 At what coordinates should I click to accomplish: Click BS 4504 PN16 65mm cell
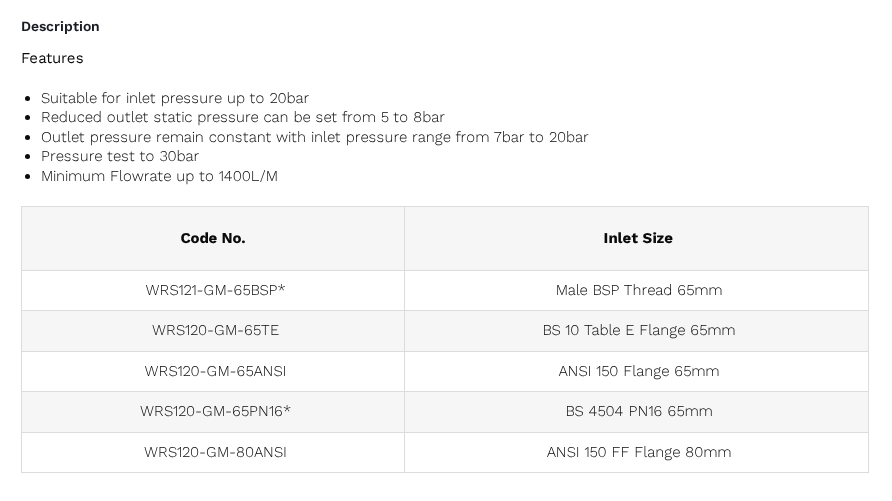pos(638,411)
